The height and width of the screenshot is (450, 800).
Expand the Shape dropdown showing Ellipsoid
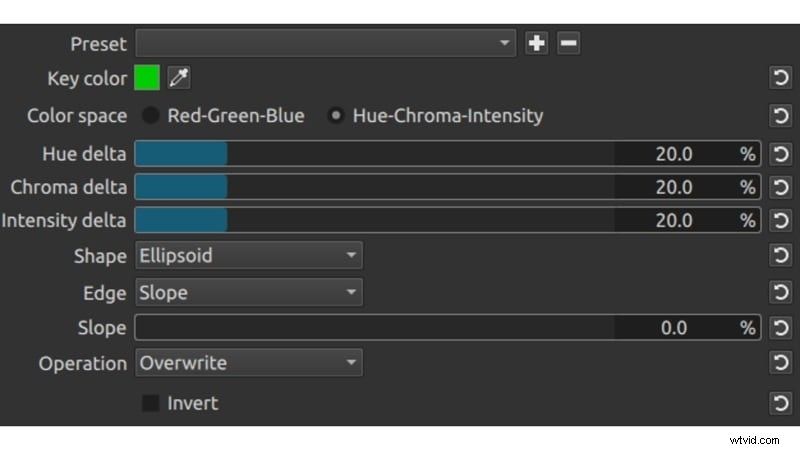pyautogui.click(x=248, y=256)
